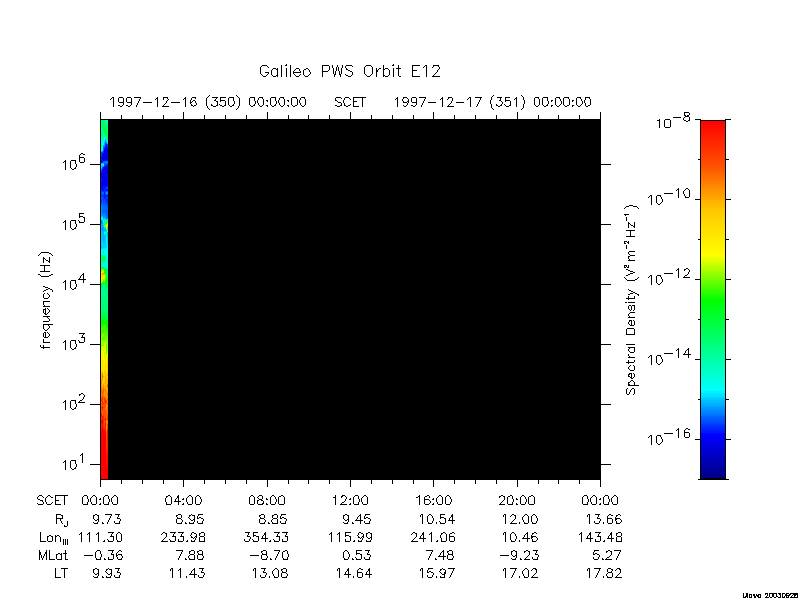Click the "08:00" time tick label

pos(267,501)
